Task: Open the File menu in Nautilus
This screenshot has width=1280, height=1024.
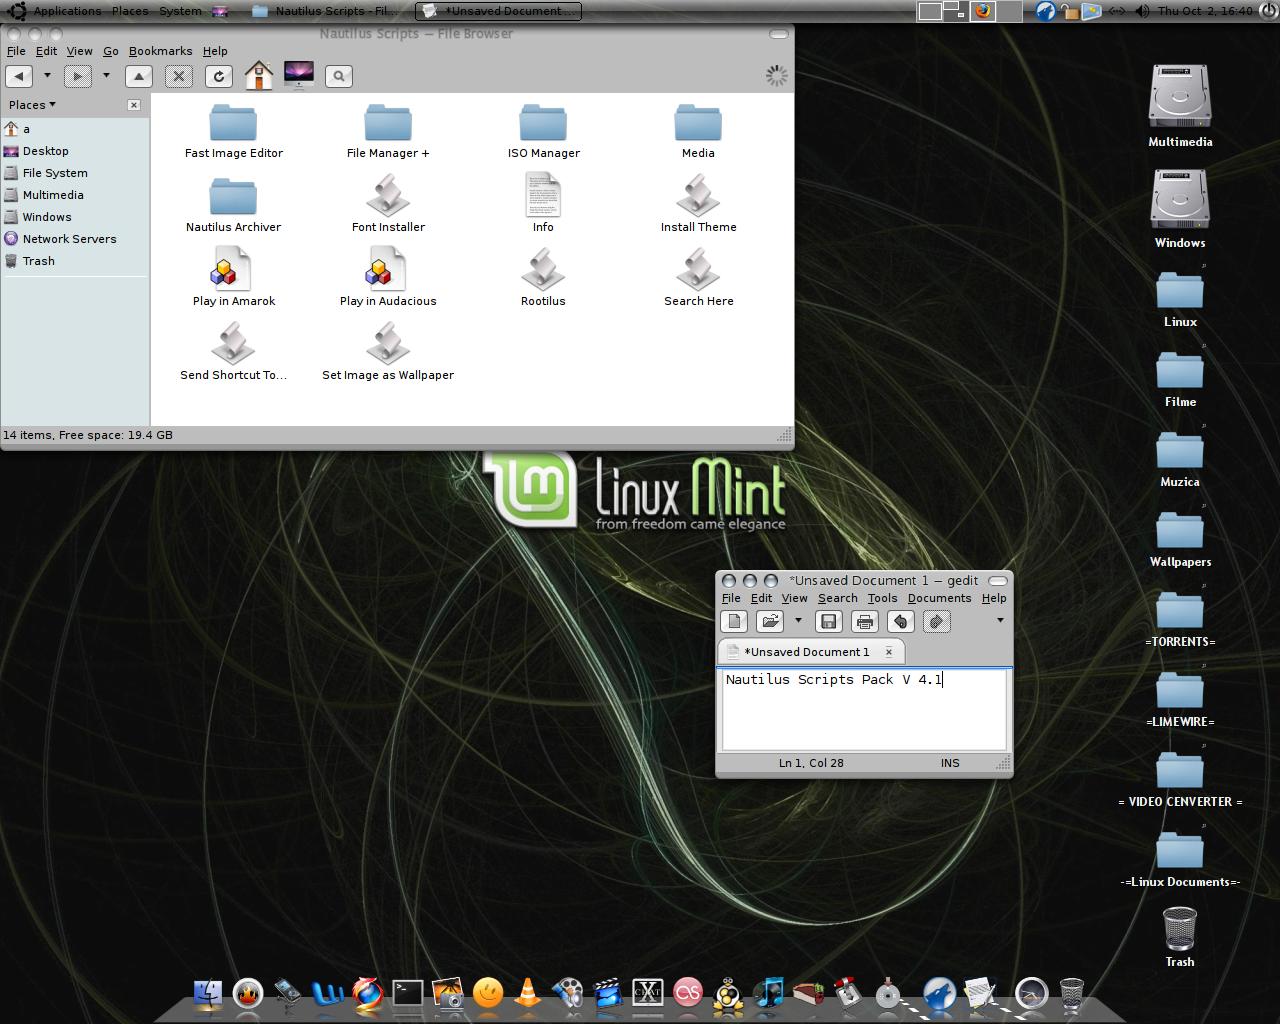Action: 16,51
